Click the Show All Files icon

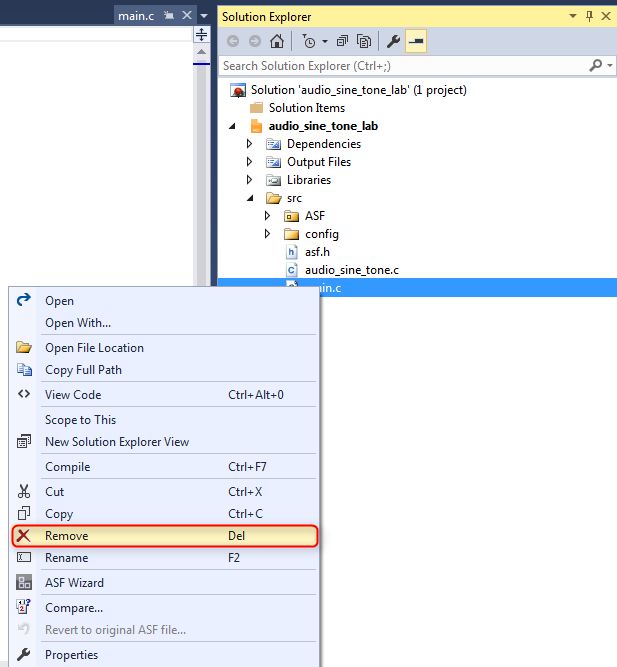[x=364, y=42]
